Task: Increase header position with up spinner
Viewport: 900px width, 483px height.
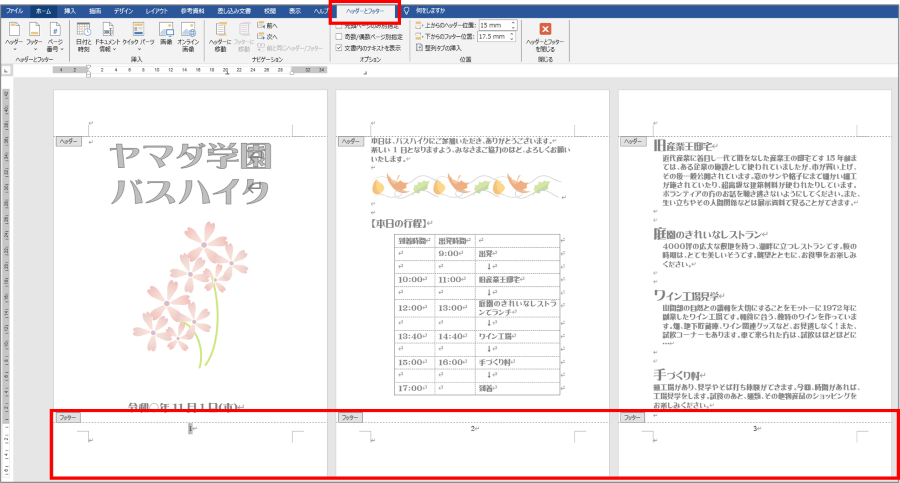Action: pyautogui.click(x=513, y=23)
